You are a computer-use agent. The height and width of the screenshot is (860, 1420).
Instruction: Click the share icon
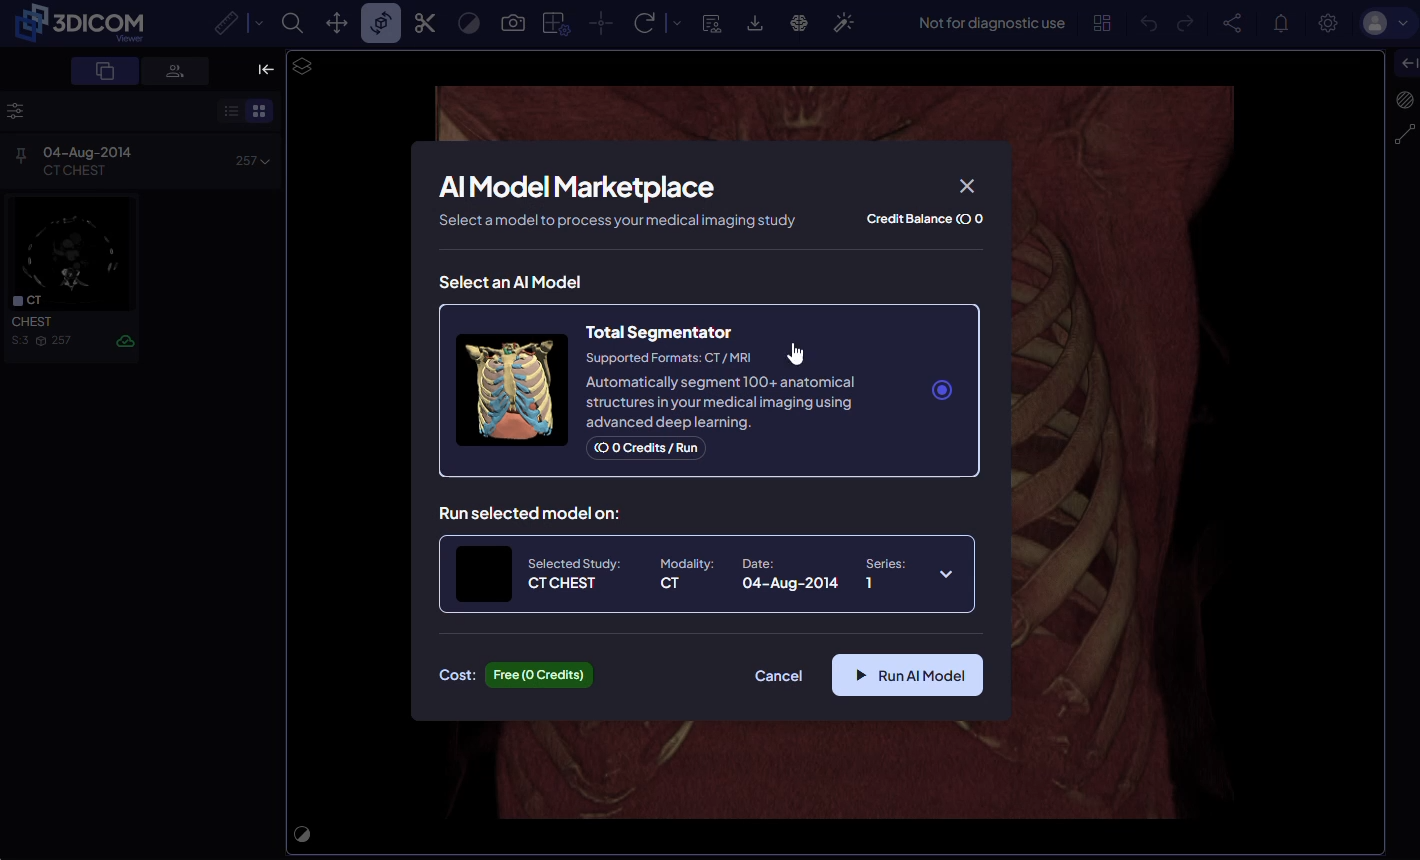(1232, 23)
